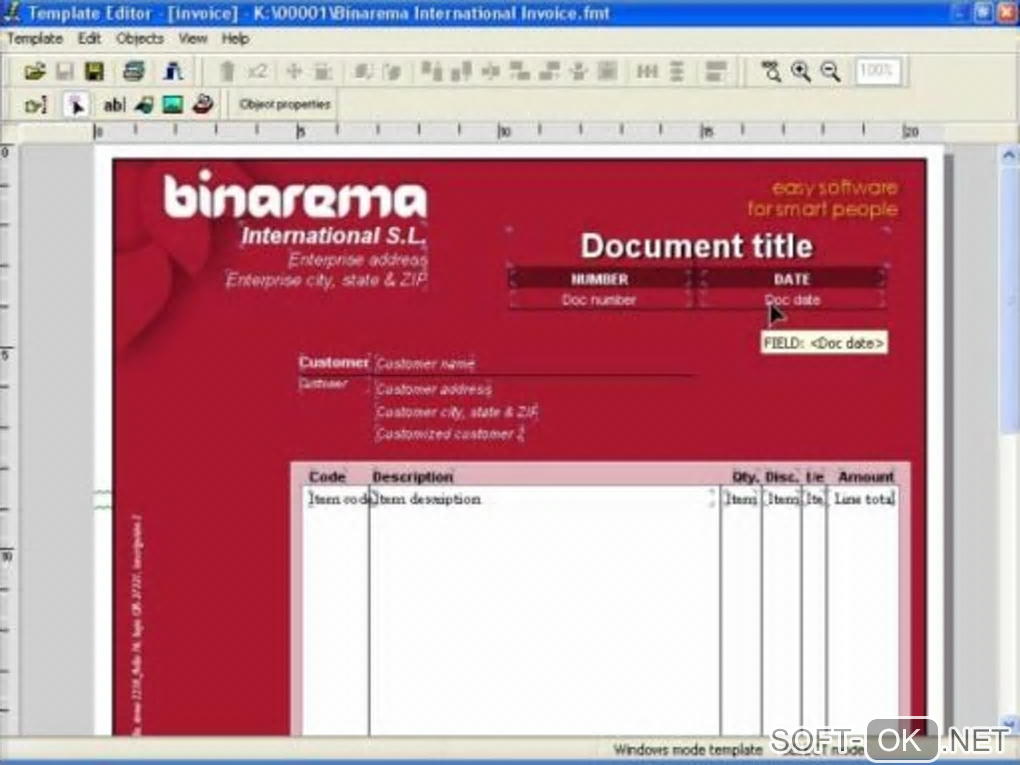The image size is (1020, 765).
Task: Open the Help menu
Action: click(x=235, y=38)
